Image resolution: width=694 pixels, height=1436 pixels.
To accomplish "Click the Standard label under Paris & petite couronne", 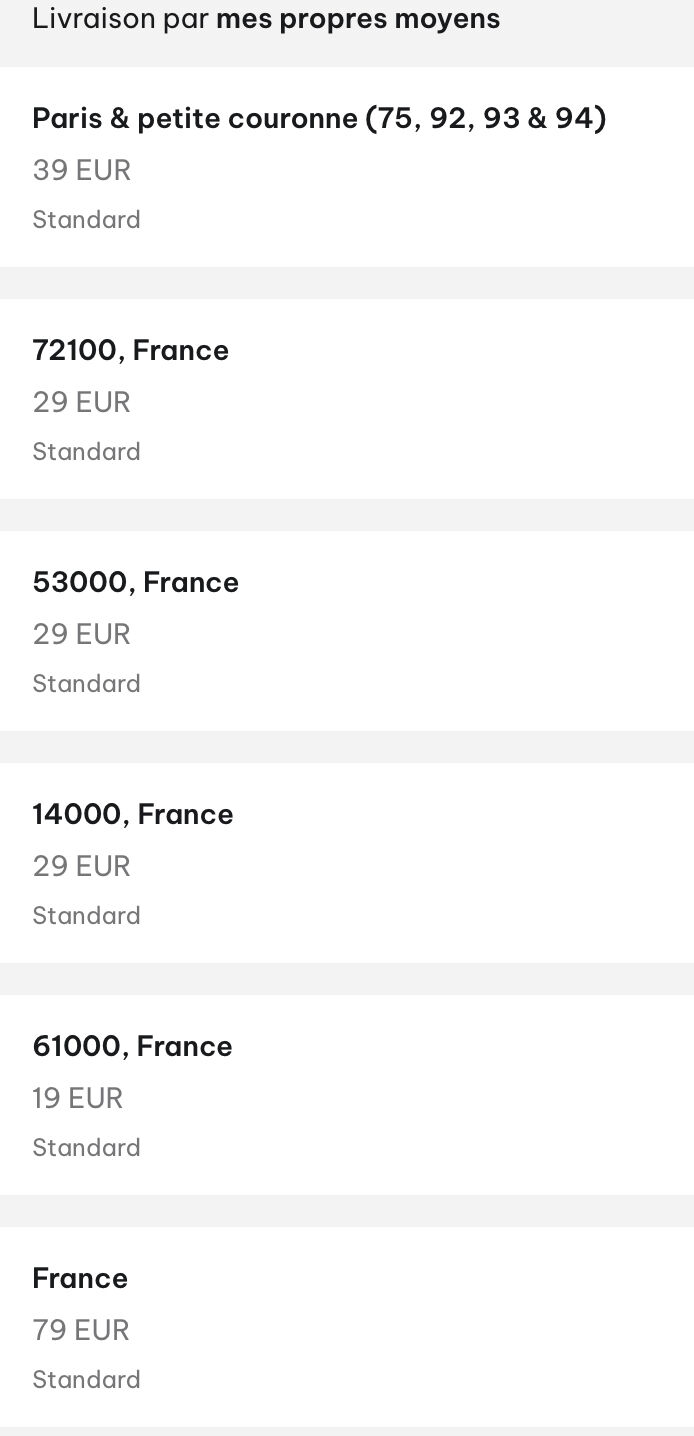I will tap(87, 219).
